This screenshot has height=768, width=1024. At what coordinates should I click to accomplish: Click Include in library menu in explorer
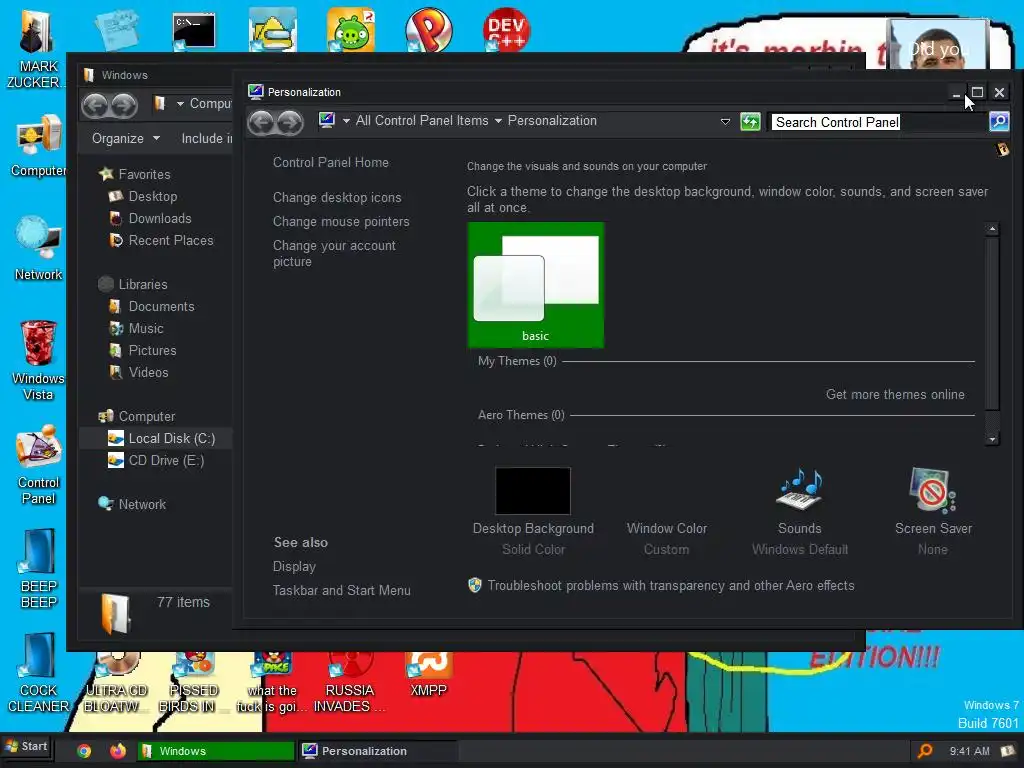tap(206, 138)
